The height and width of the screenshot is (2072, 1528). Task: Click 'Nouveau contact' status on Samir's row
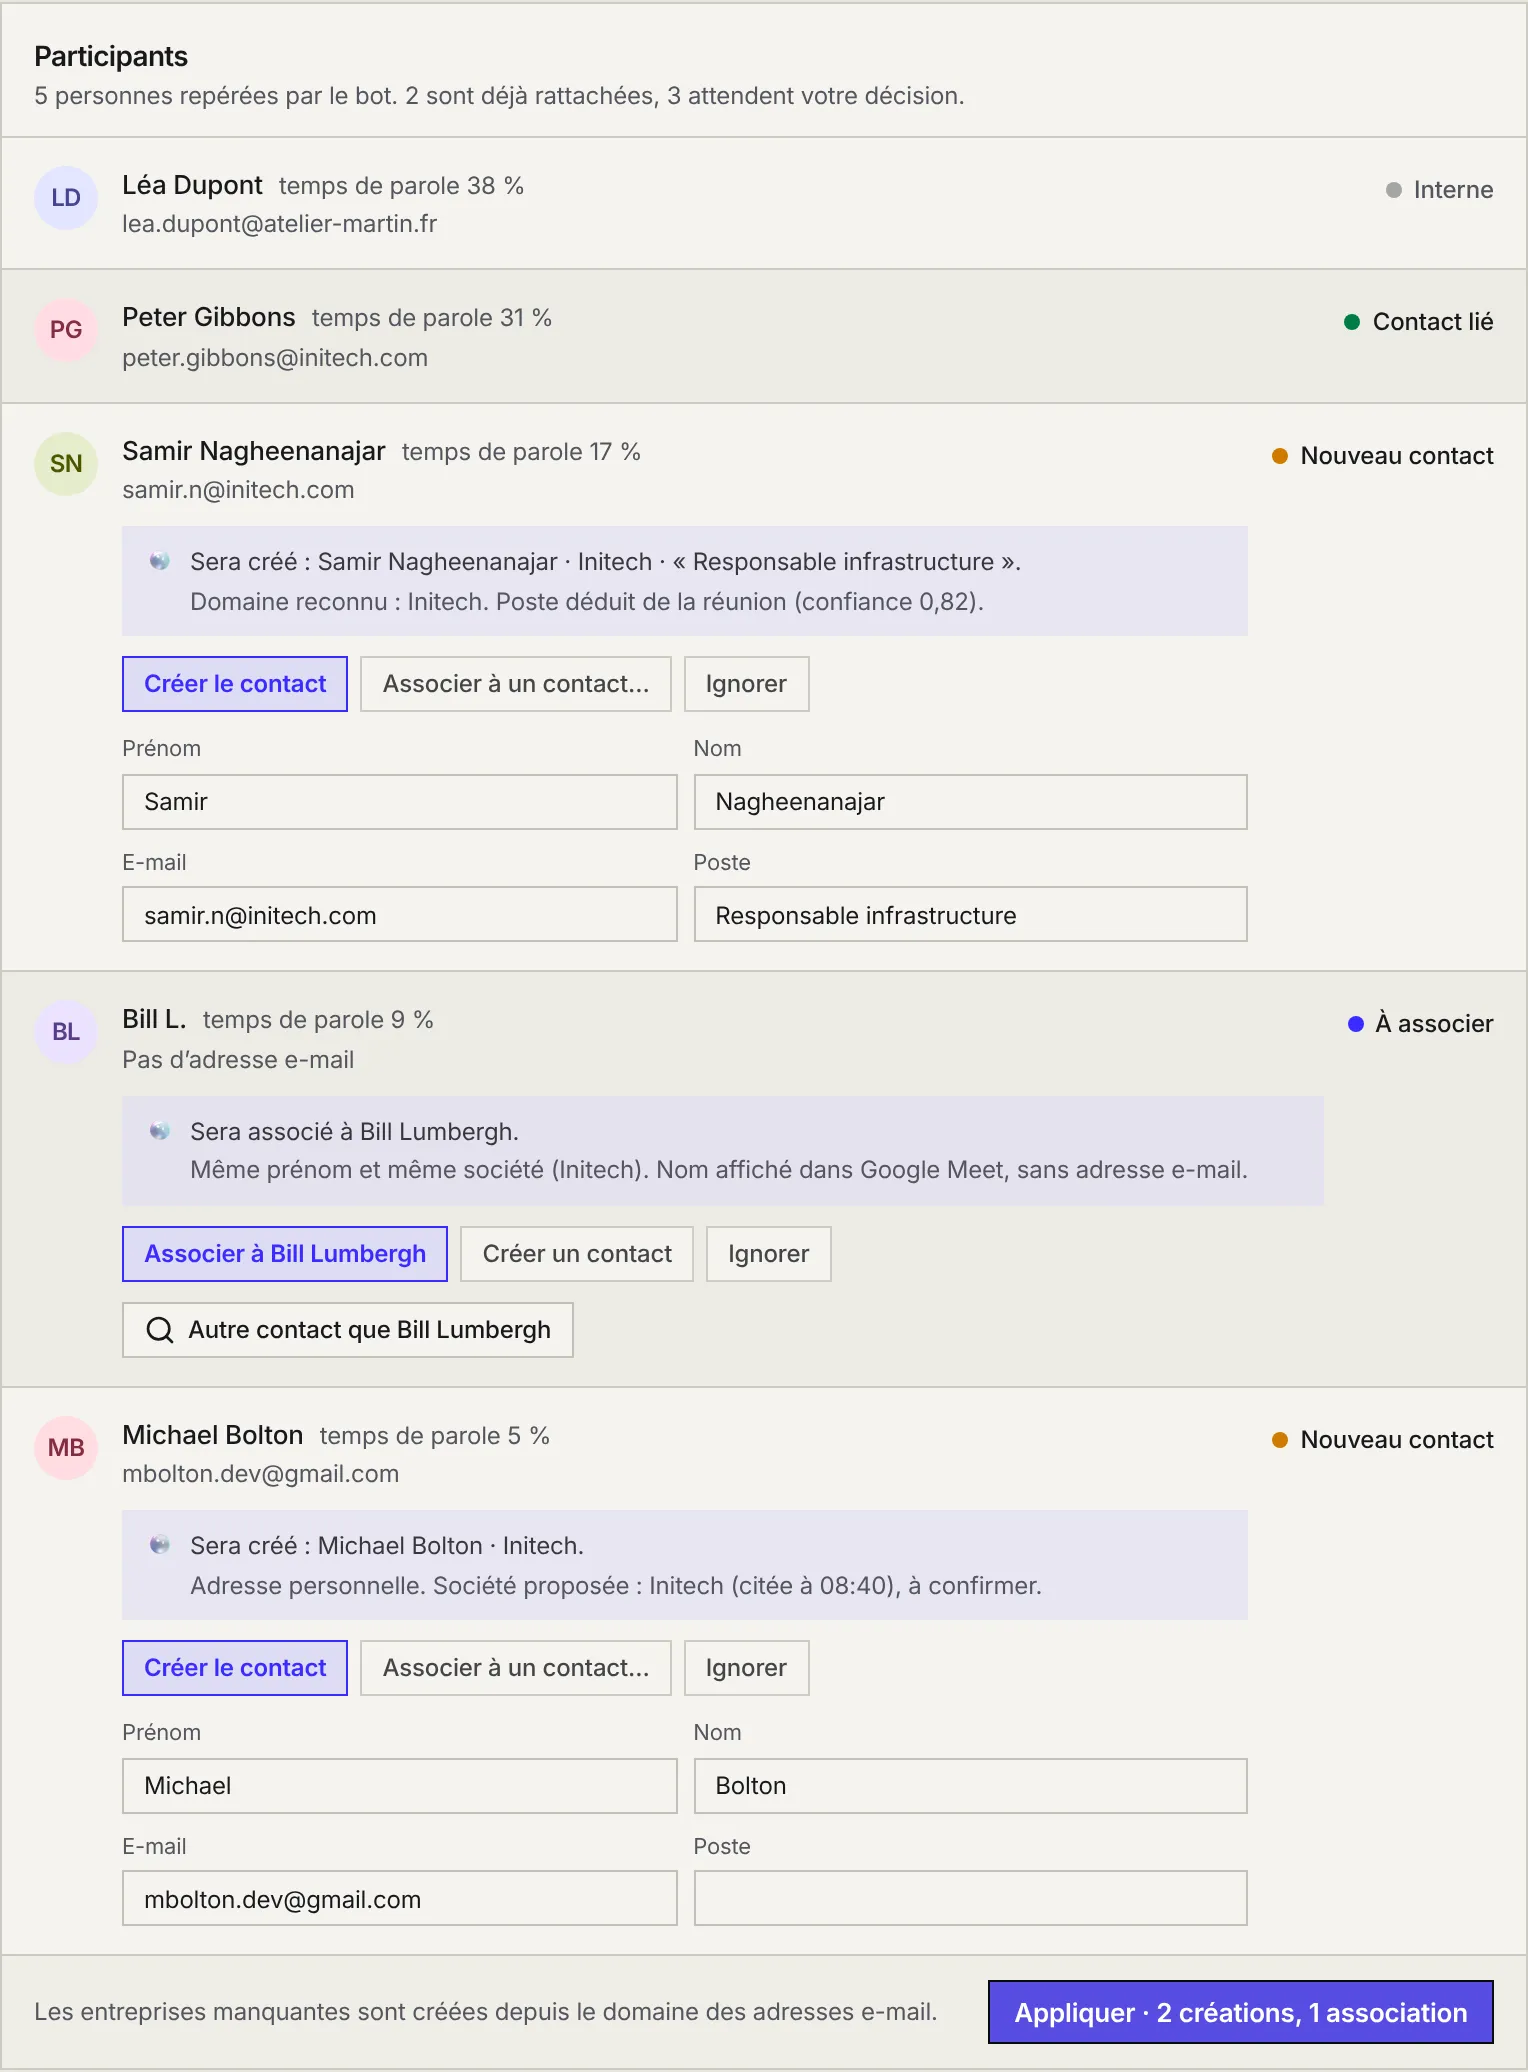[1383, 456]
